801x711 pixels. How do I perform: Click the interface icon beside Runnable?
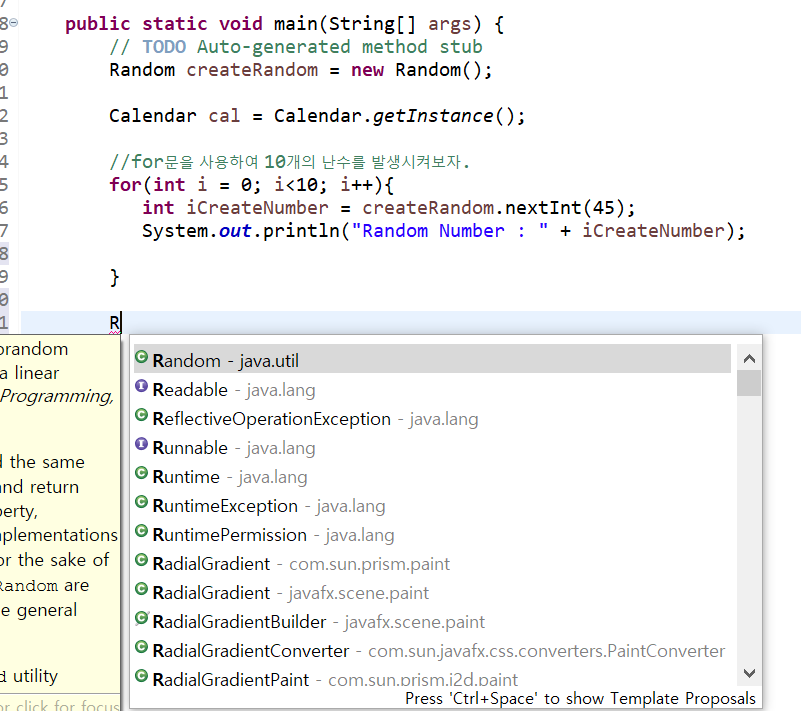(142, 447)
